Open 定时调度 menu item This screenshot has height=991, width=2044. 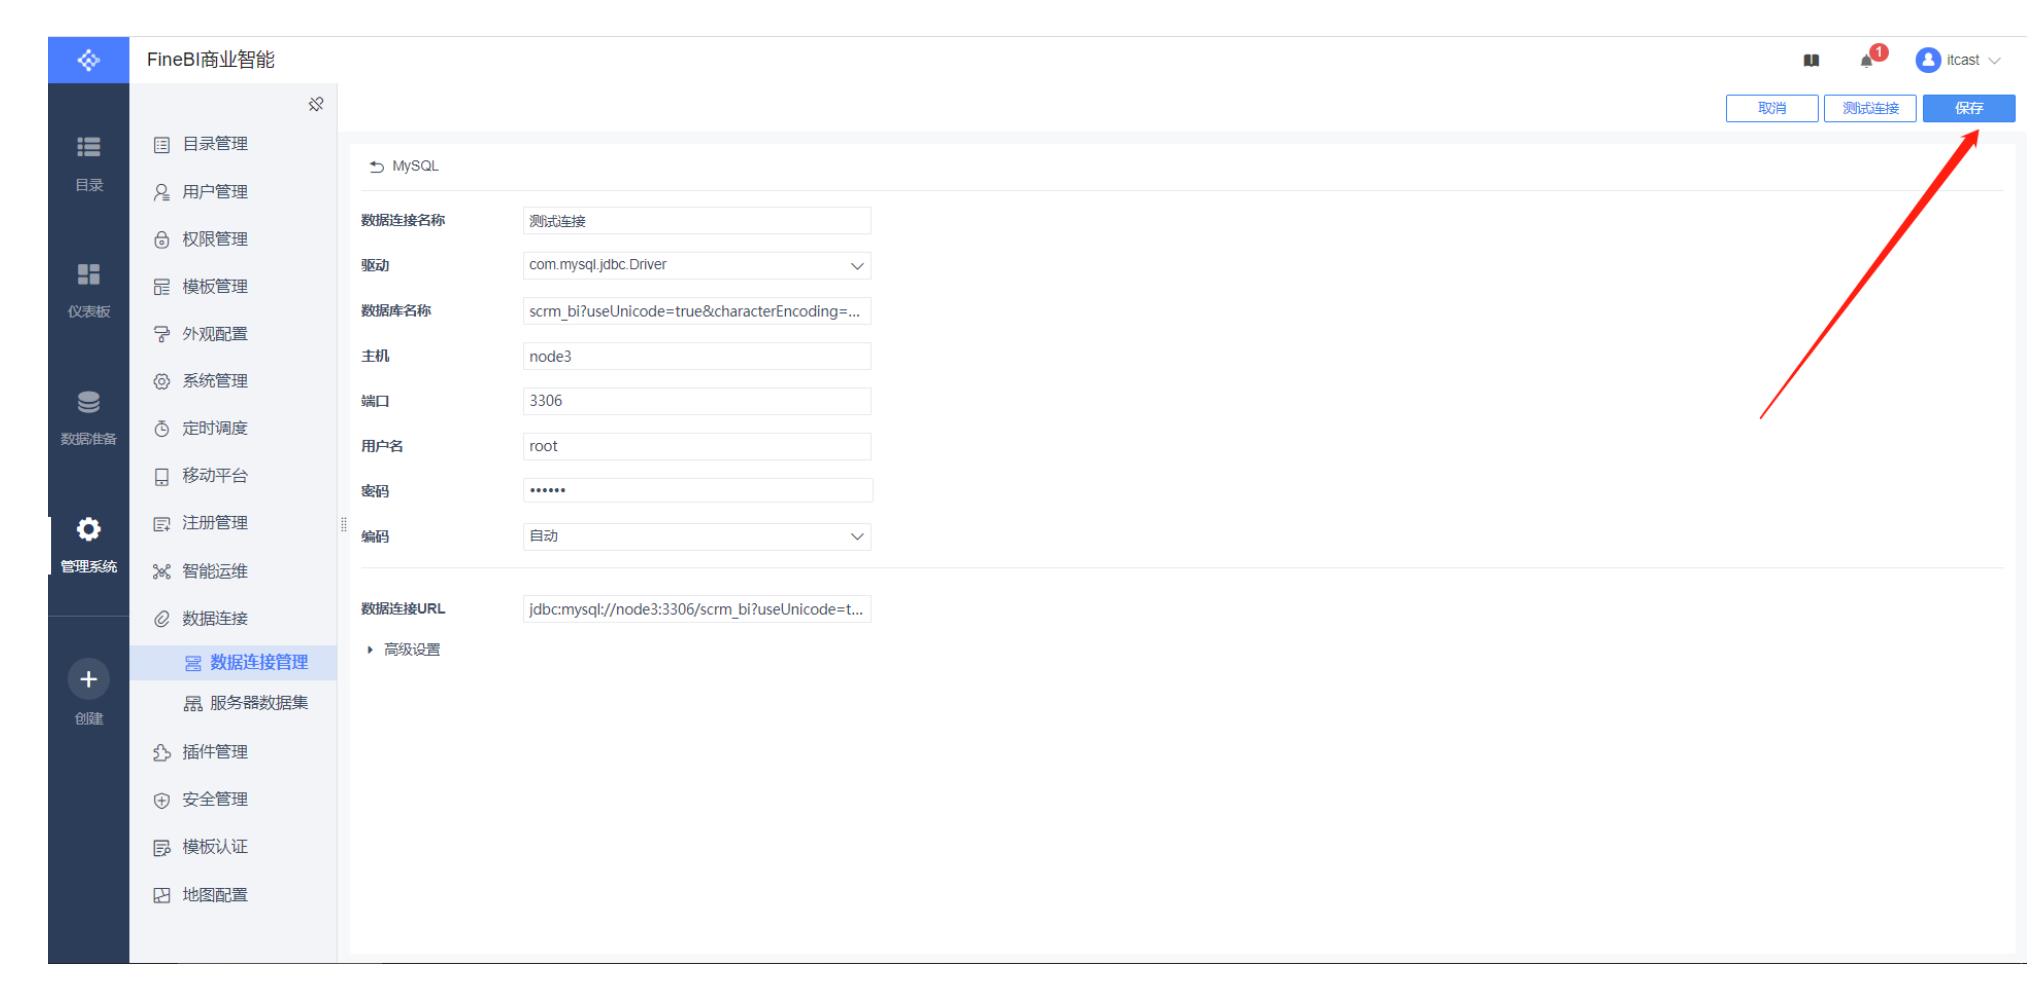coord(233,428)
